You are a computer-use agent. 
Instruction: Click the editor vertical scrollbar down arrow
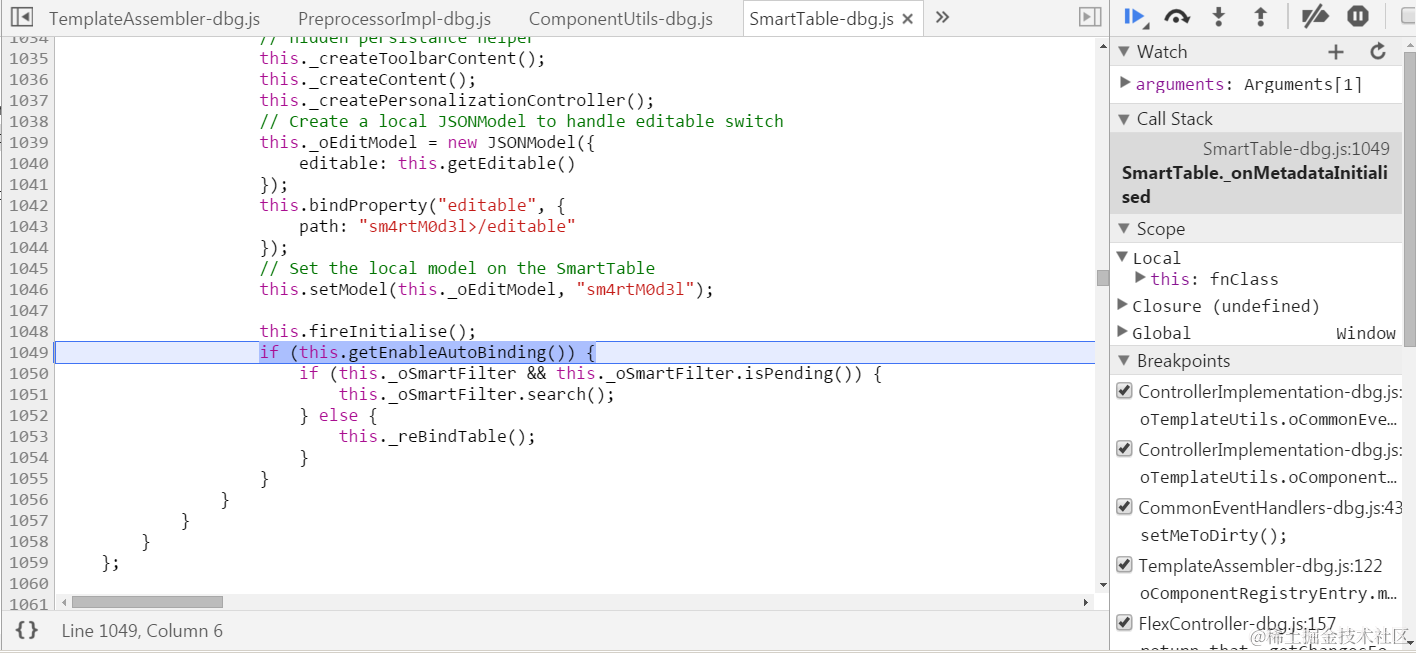coord(1103,585)
